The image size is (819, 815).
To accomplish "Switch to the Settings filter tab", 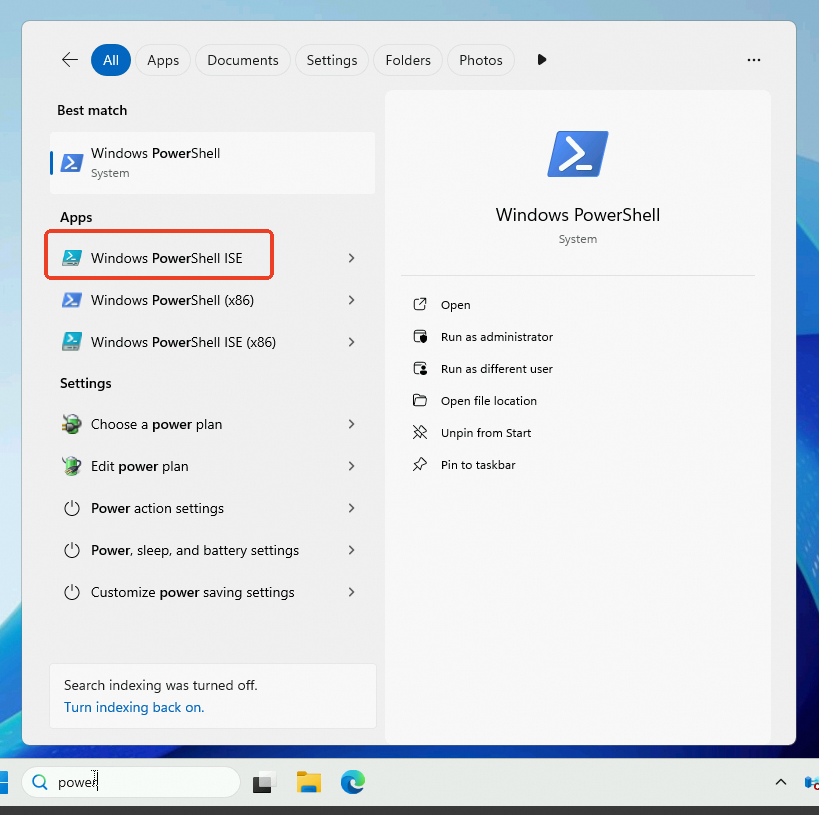I will click(x=332, y=60).
